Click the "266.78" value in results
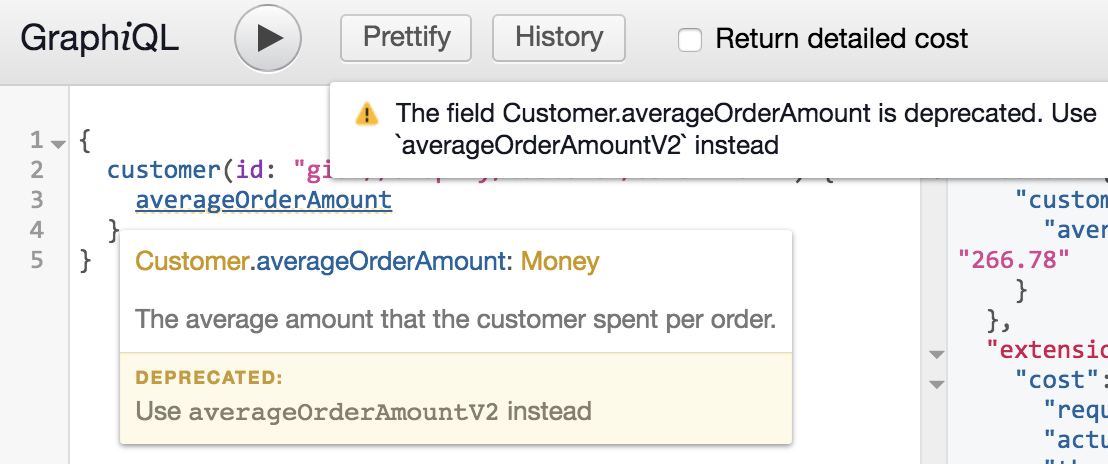The height and width of the screenshot is (464, 1108). [x=1013, y=261]
